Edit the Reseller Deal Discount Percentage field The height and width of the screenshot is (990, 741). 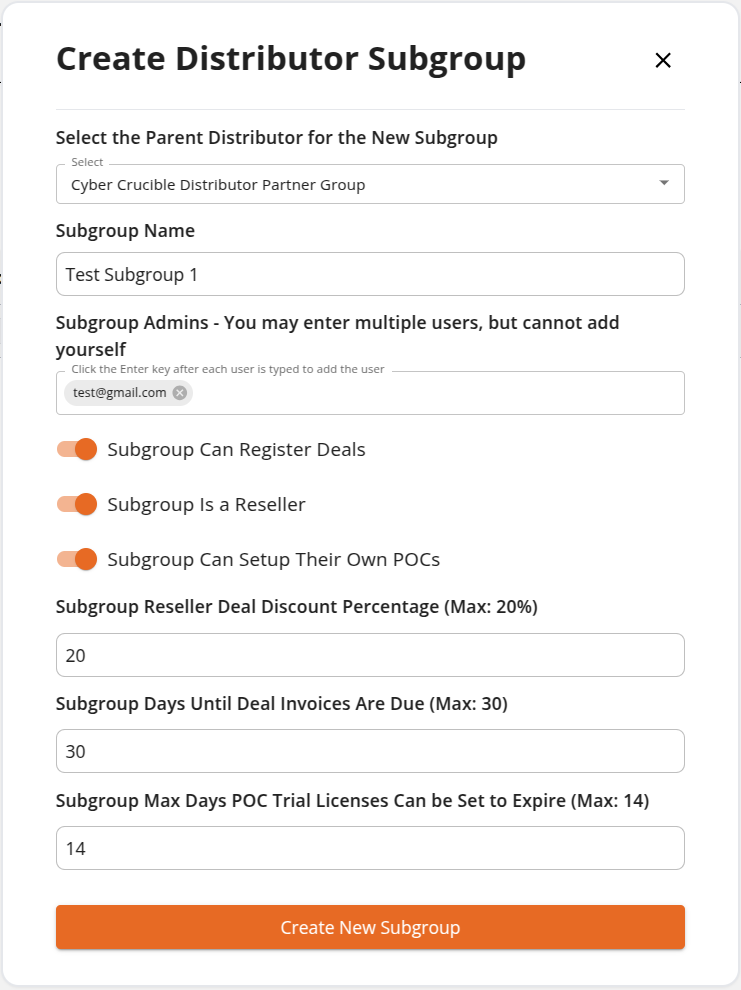point(370,655)
